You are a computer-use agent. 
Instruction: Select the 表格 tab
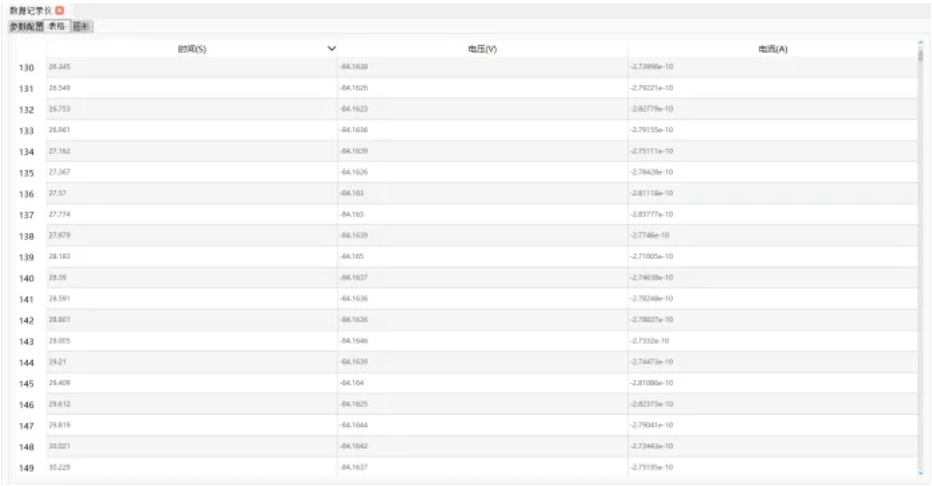pos(56,27)
